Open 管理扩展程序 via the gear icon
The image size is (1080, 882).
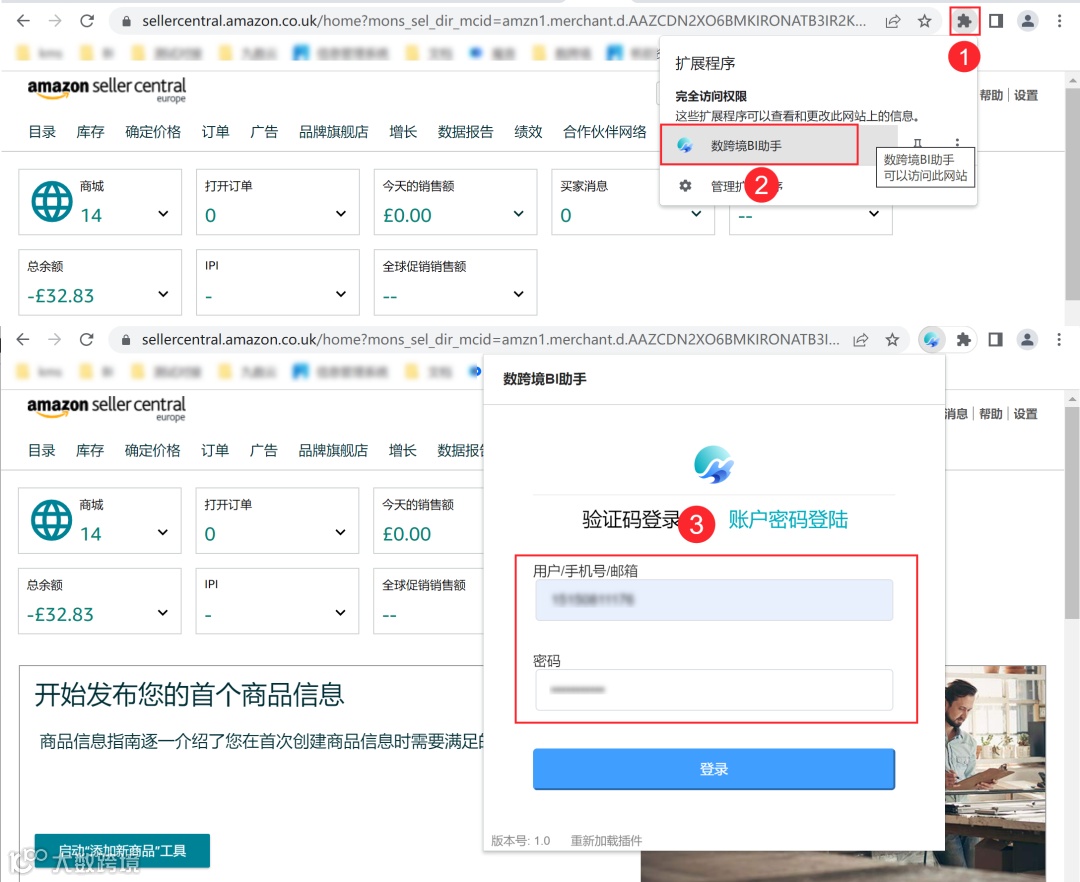click(685, 185)
